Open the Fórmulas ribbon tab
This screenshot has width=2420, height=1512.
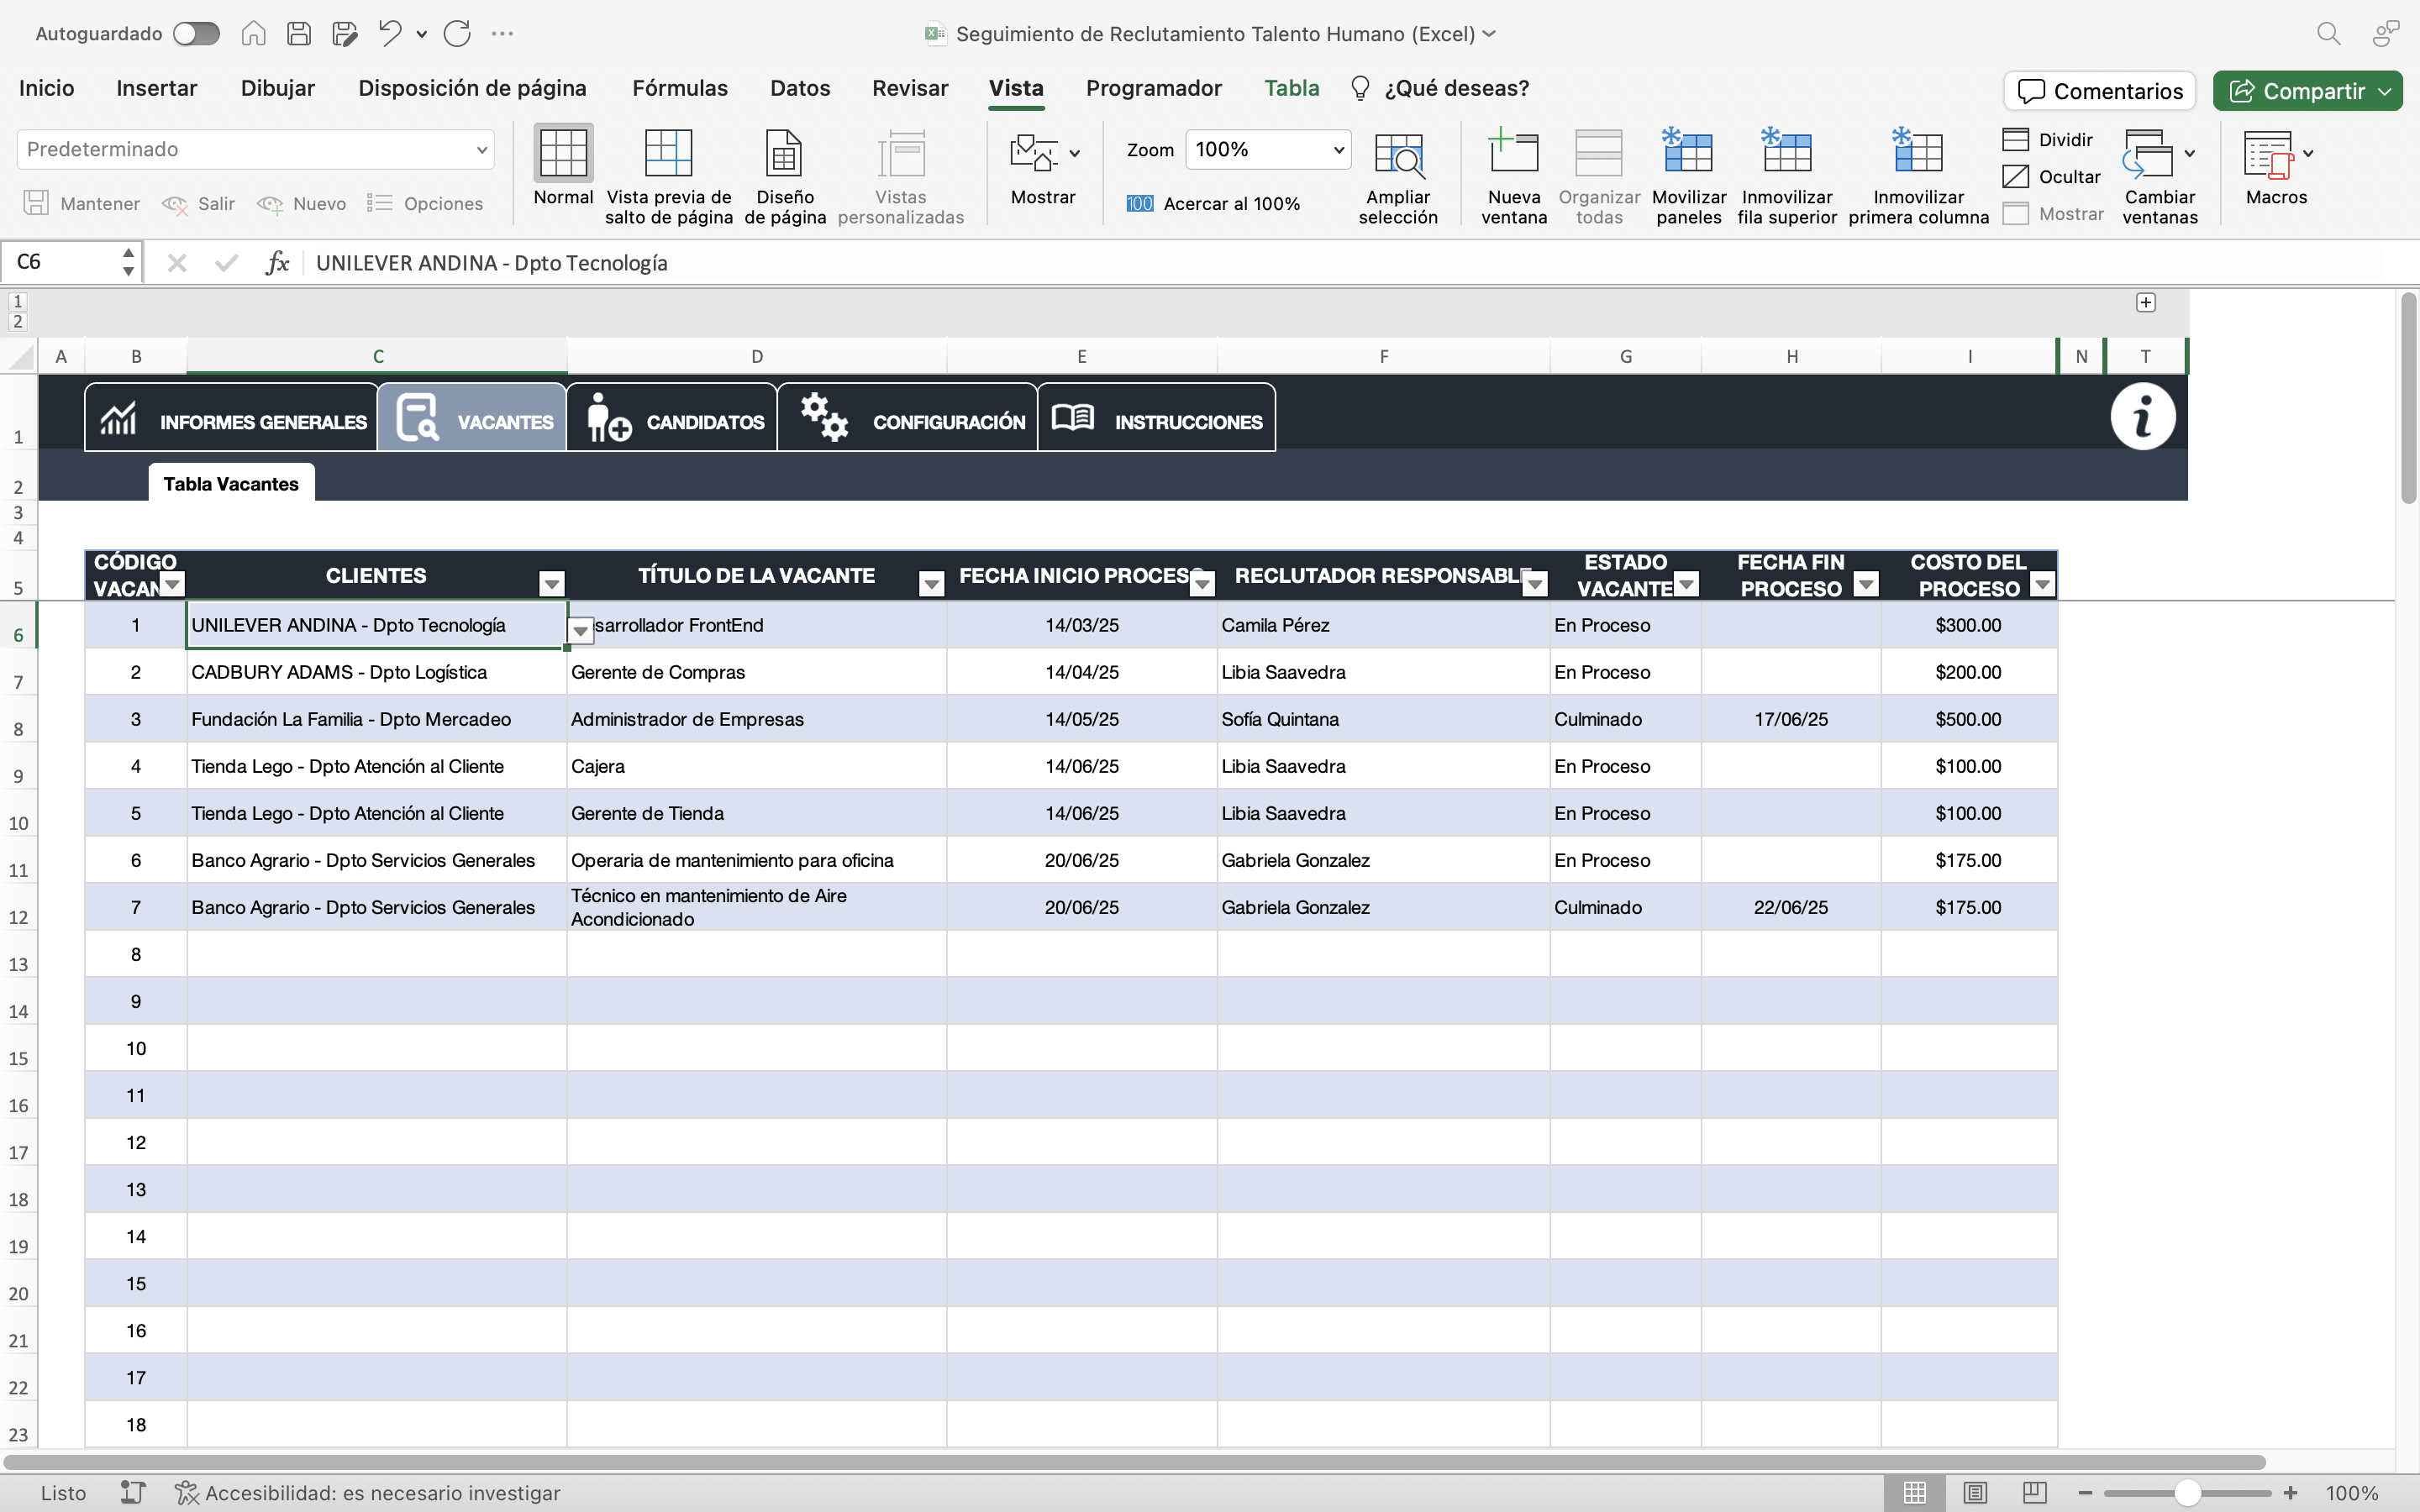[x=679, y=88]
